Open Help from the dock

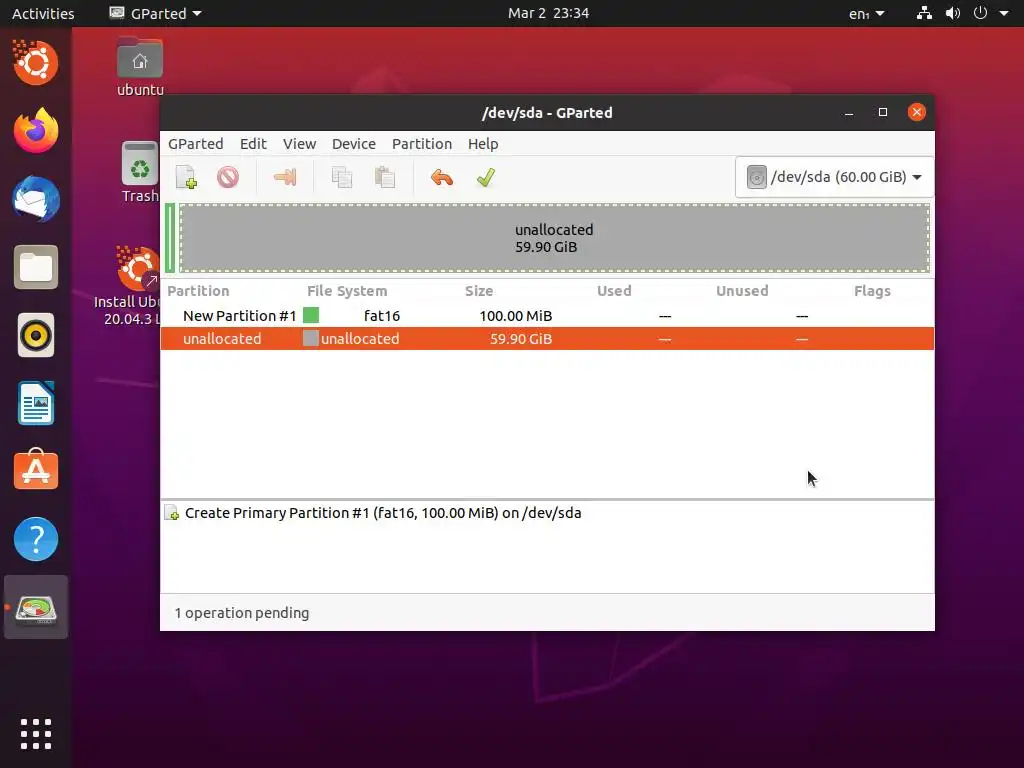coord(36,539)
